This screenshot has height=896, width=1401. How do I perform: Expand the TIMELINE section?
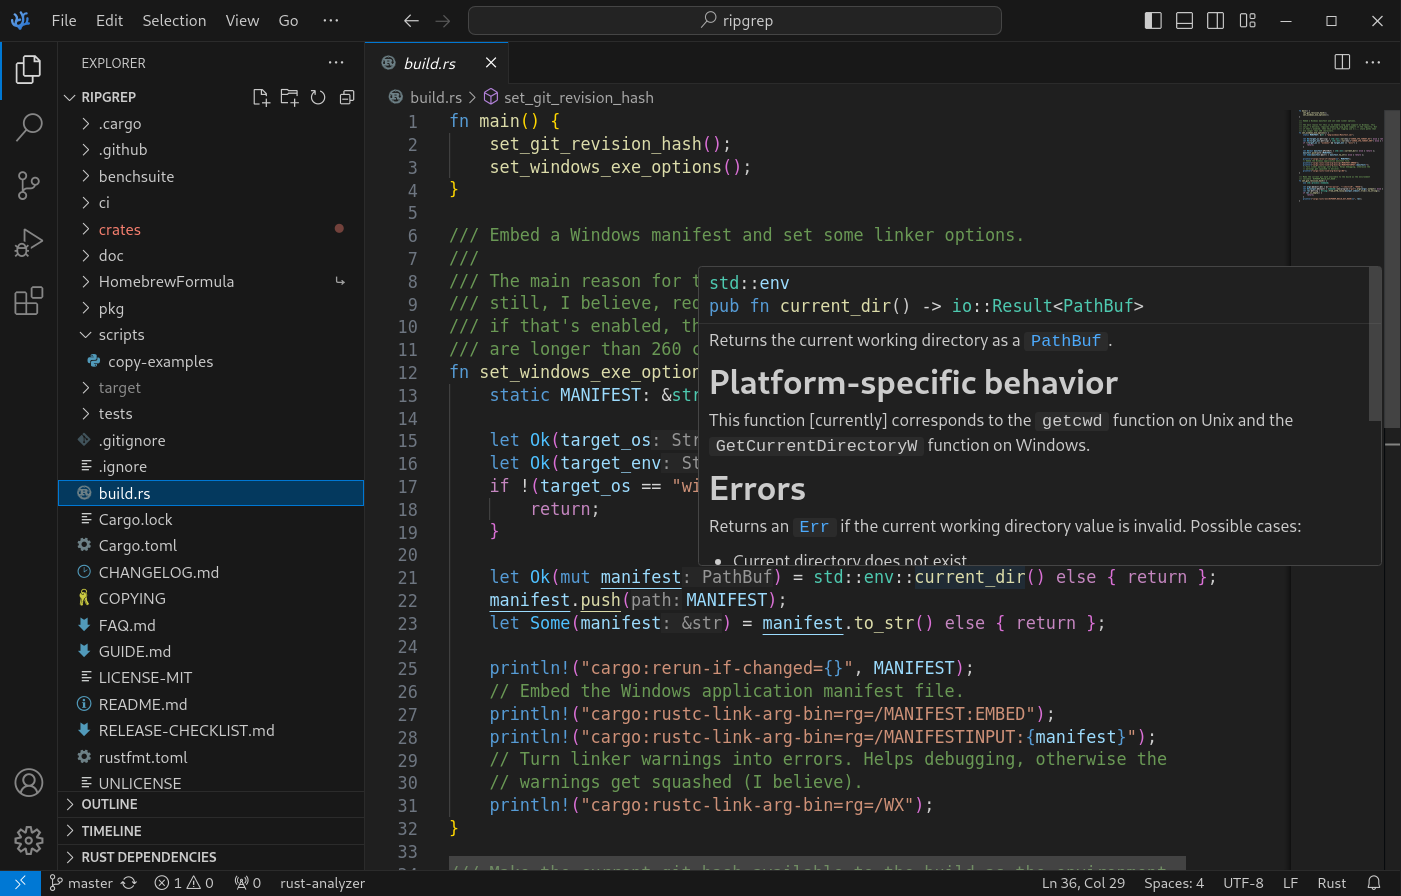(x=211, y=831)
